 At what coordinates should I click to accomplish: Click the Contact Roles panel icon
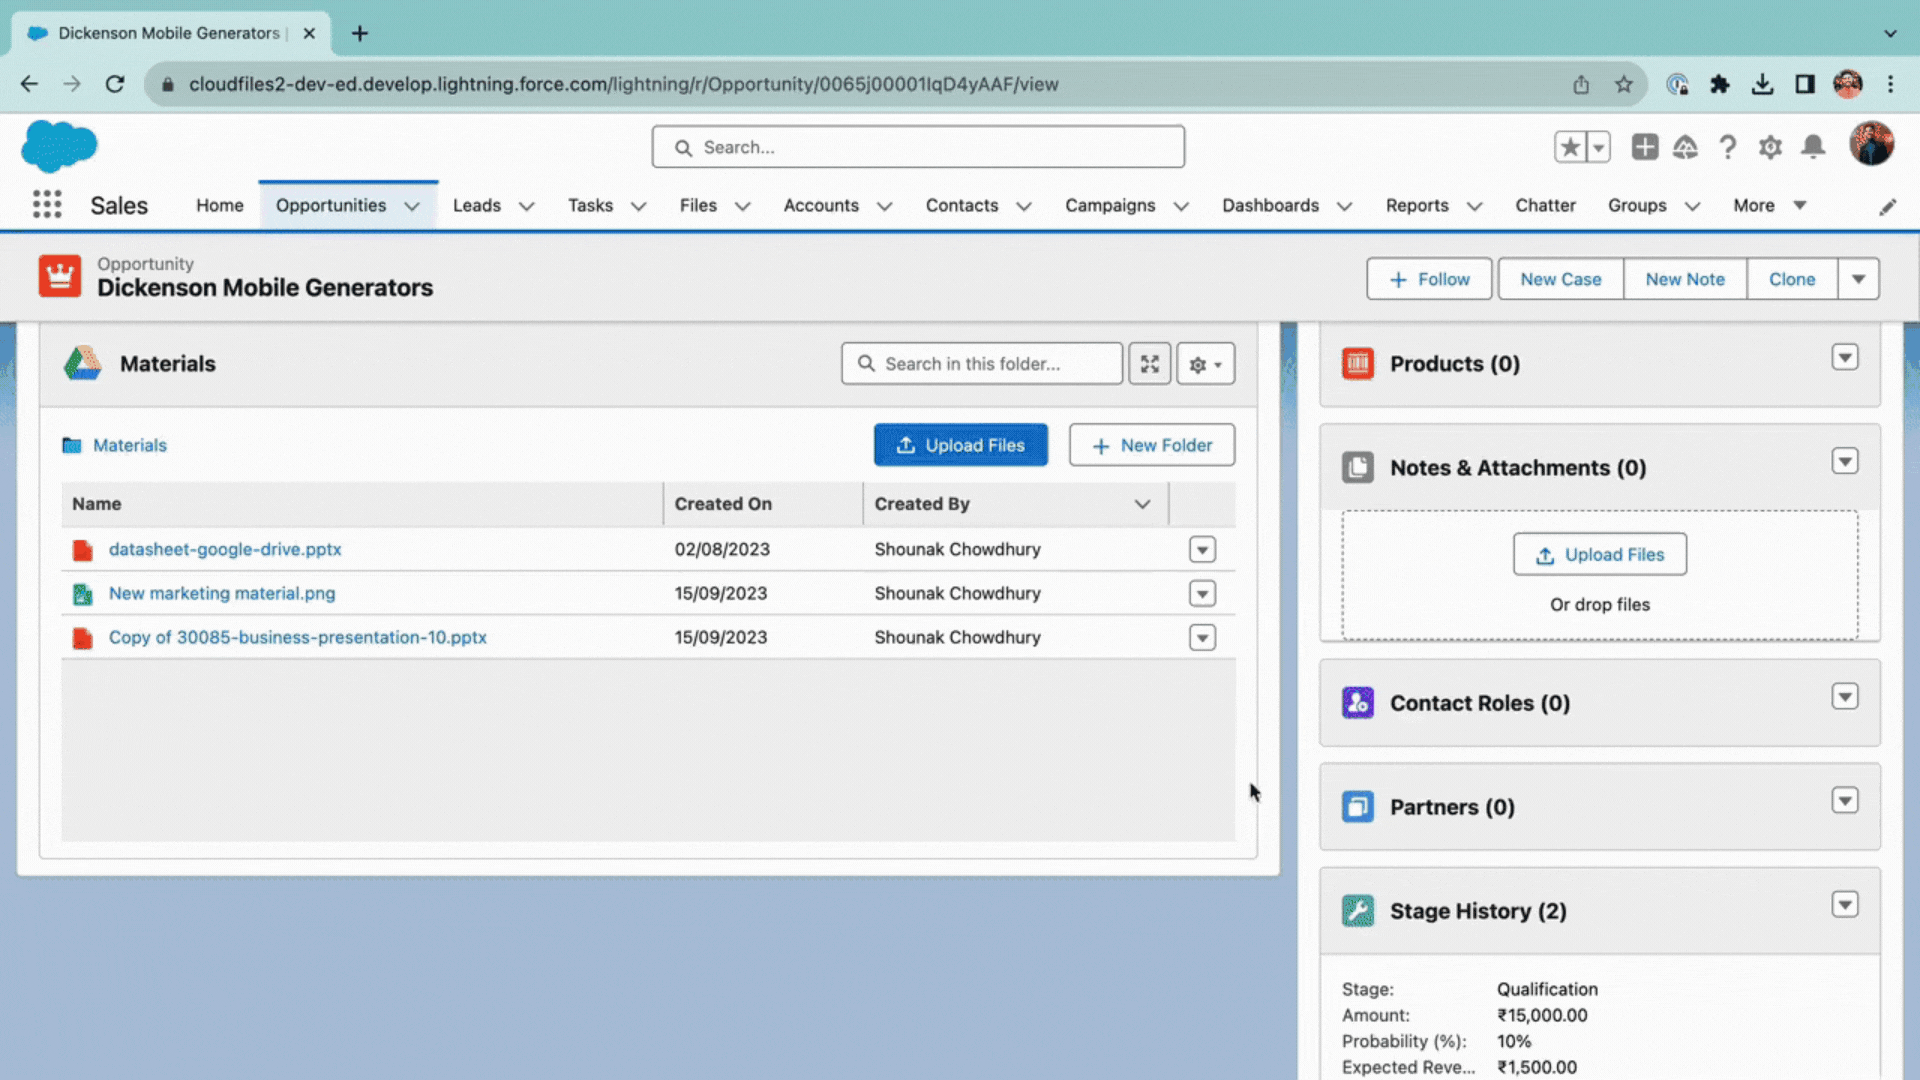click(x=1357, y=703)
